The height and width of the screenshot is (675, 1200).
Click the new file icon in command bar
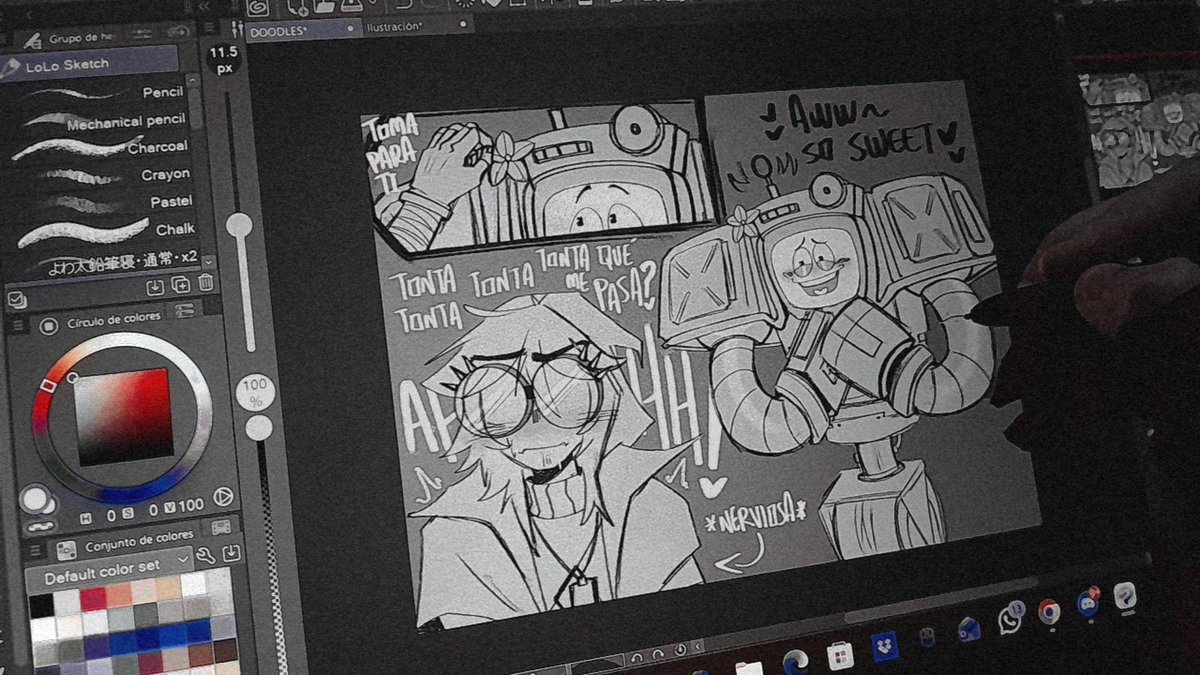(x=296, y=5)
